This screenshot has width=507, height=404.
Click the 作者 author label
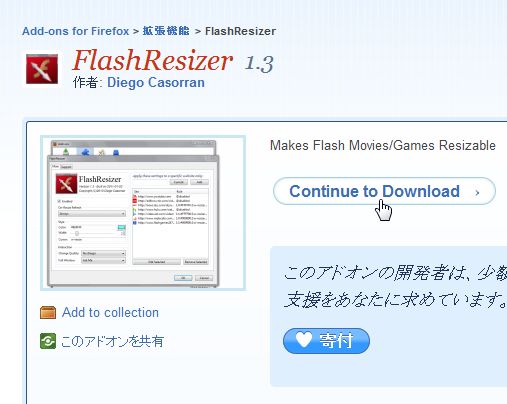click(87, 82)
